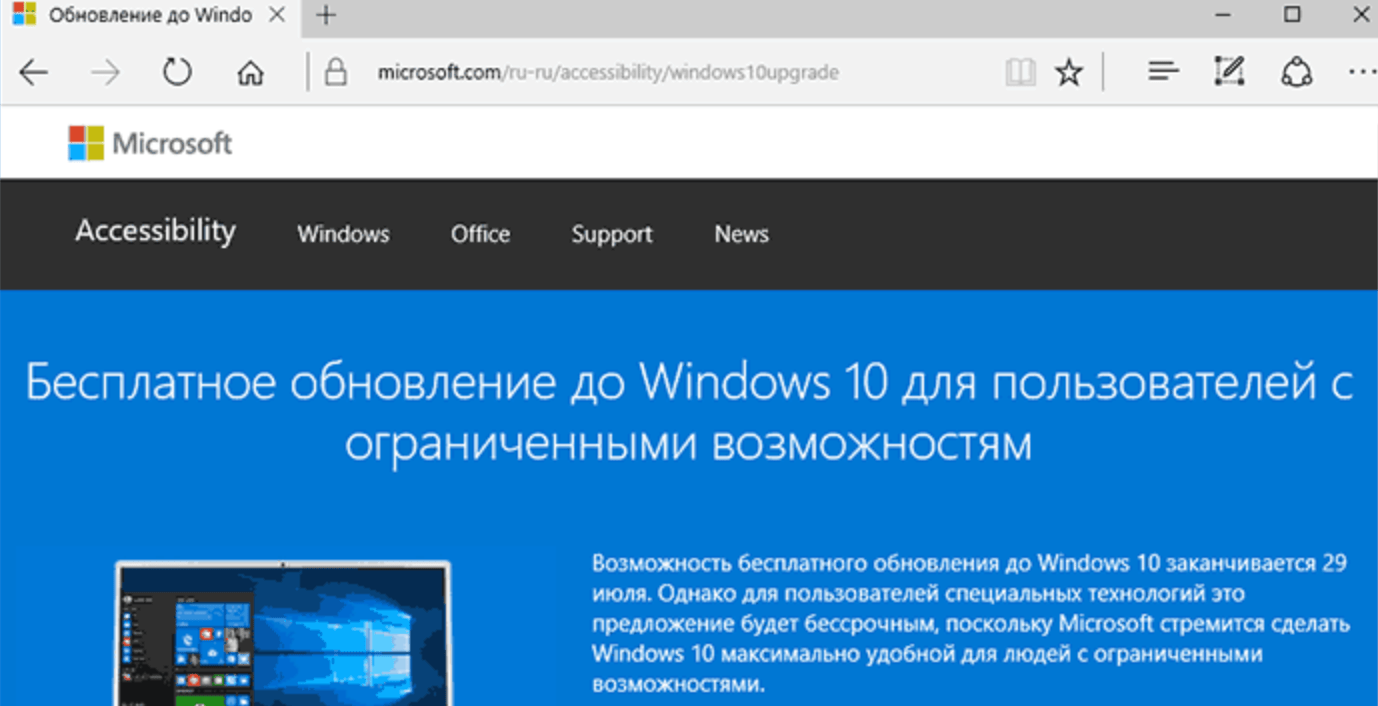Open the More actions ellipsis menu
The image size is (1378, 706).
1361,72
